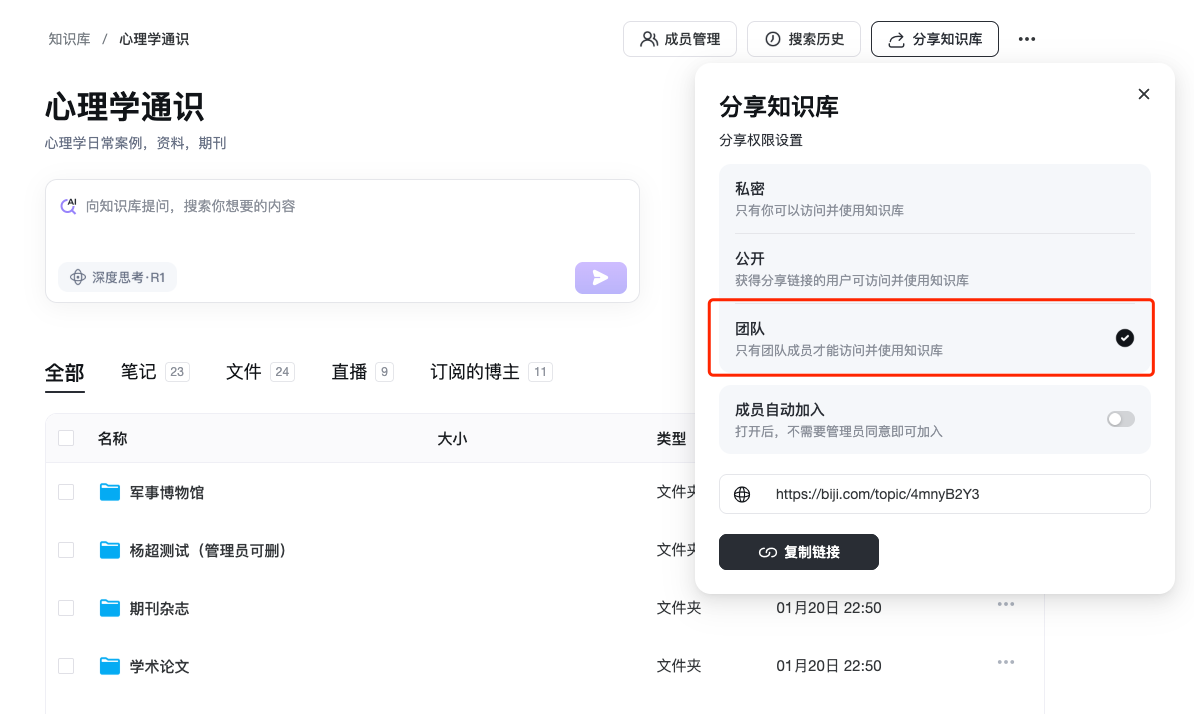This screenshot has height=714, width=1194.
Task: Open the top-right three-dot more menu
Action: (1026, 39)
